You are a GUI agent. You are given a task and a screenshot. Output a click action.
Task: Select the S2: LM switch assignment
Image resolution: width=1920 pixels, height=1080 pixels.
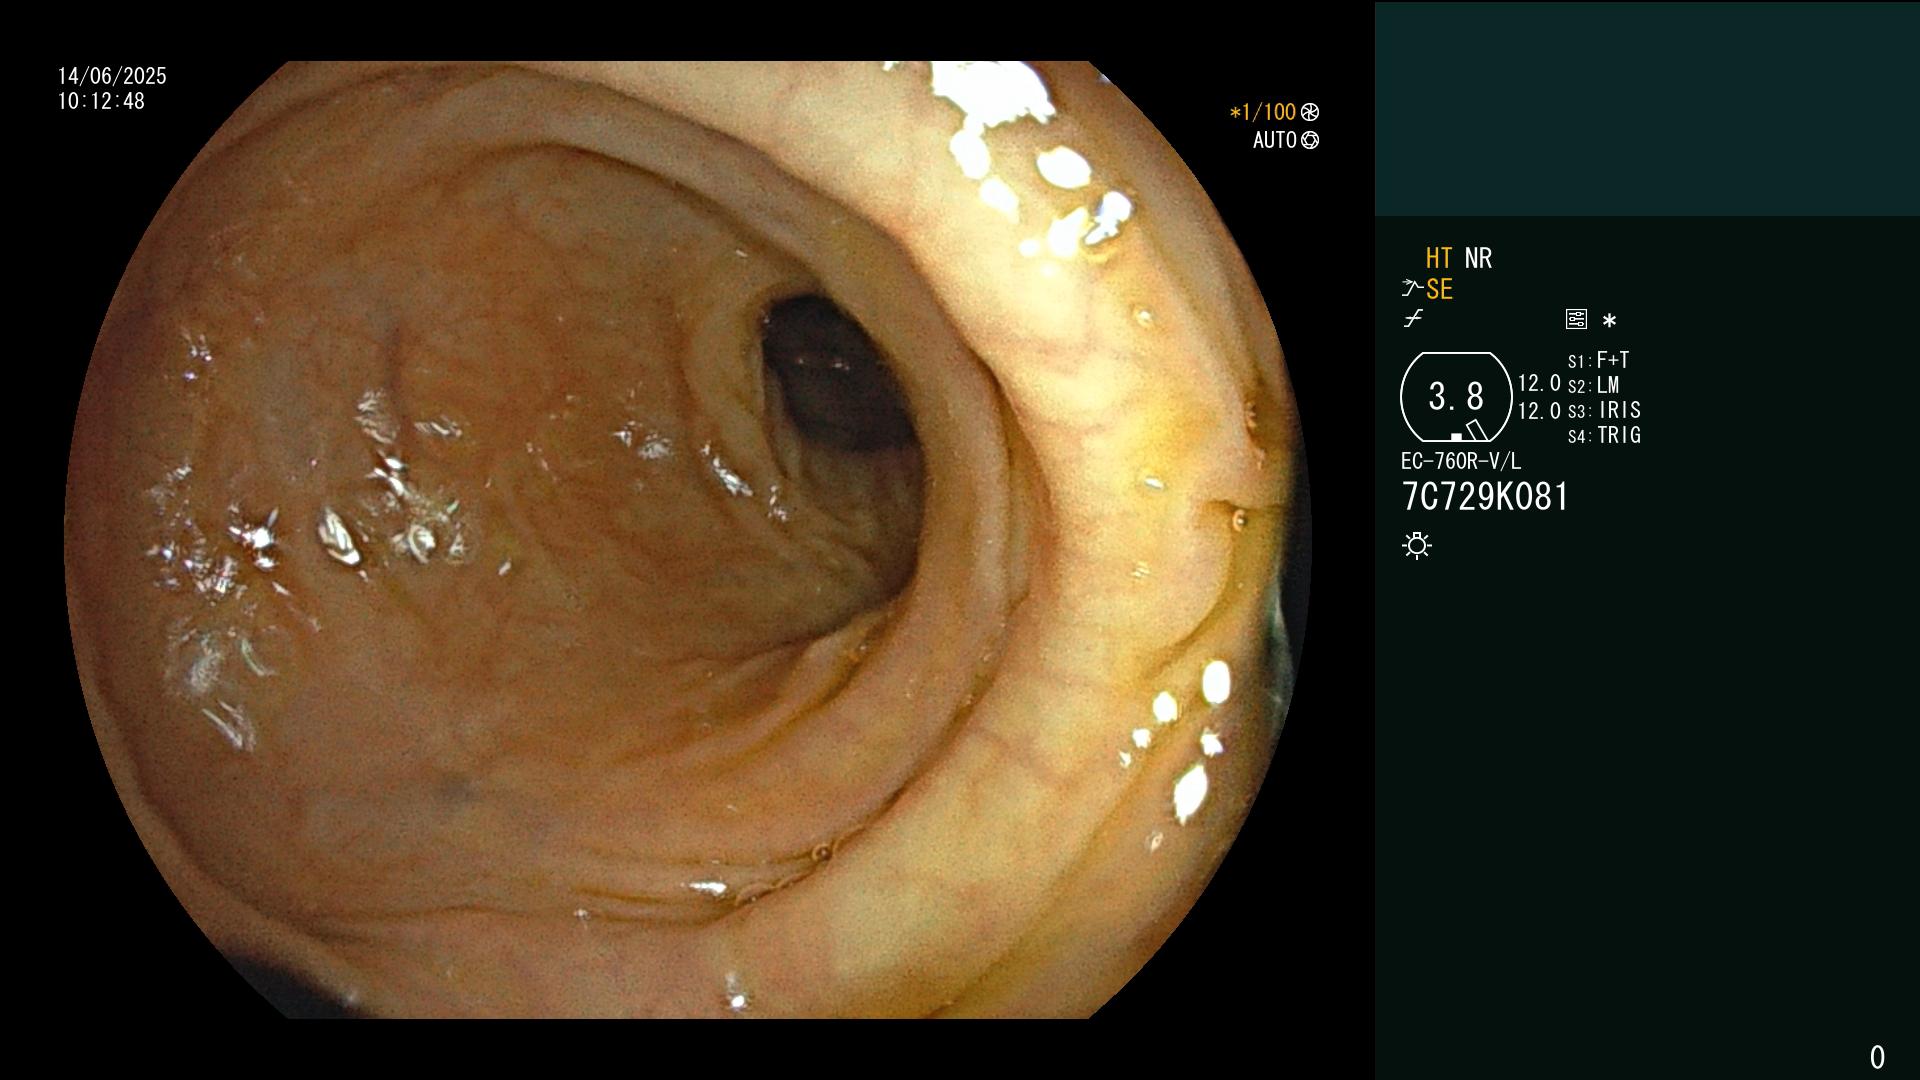pyautogui.click(x=1594, y=385)
